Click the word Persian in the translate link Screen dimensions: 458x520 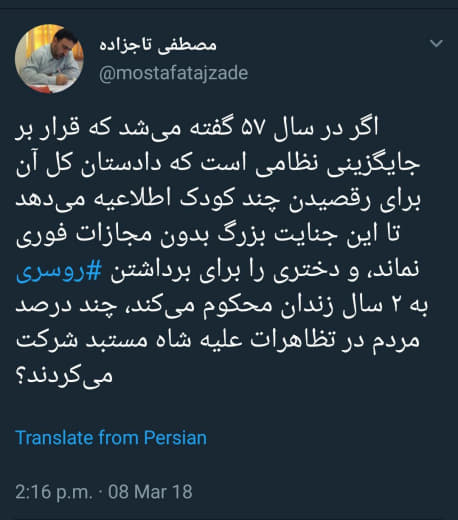[175, 438]
